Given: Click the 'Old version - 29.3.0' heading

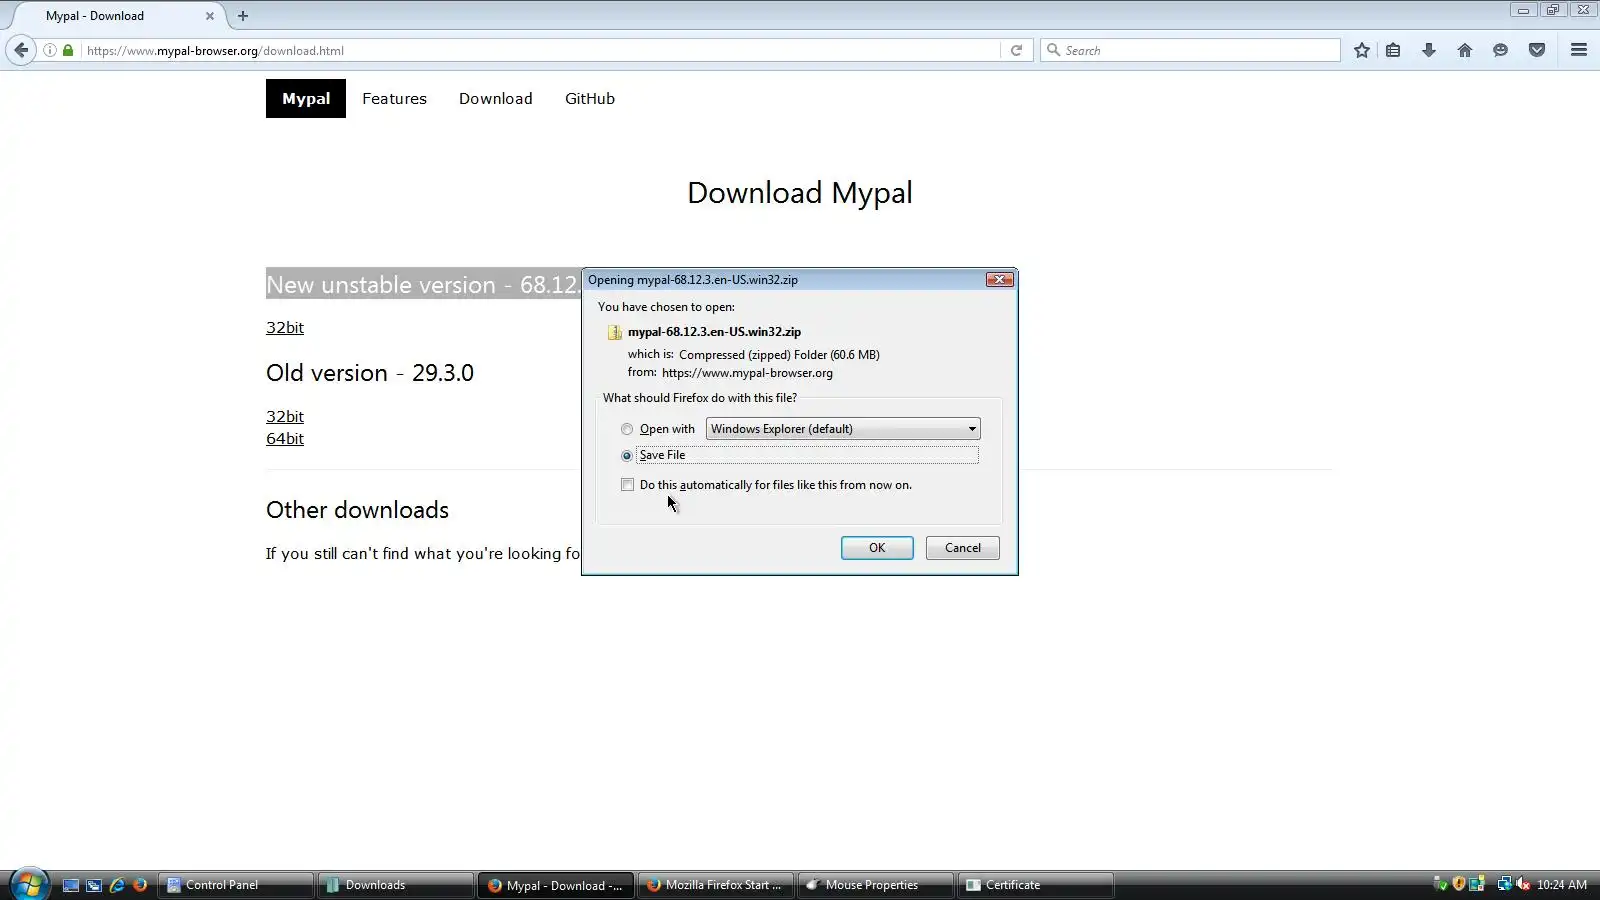Looking at the screenshot, I should point(370,373).
